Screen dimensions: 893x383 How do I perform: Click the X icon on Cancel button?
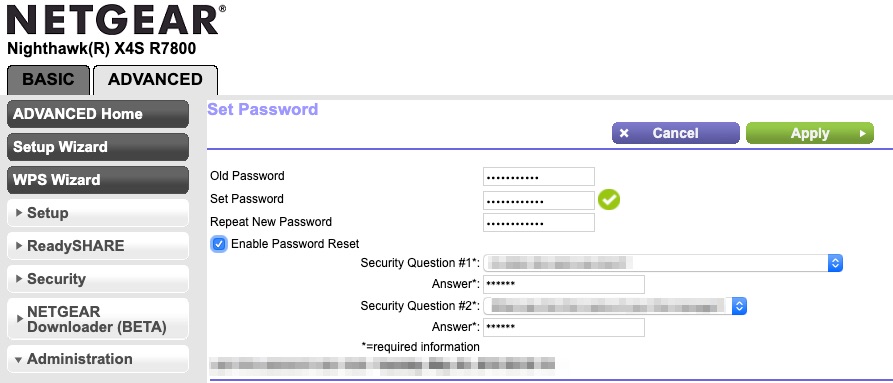tap(624, 134)
